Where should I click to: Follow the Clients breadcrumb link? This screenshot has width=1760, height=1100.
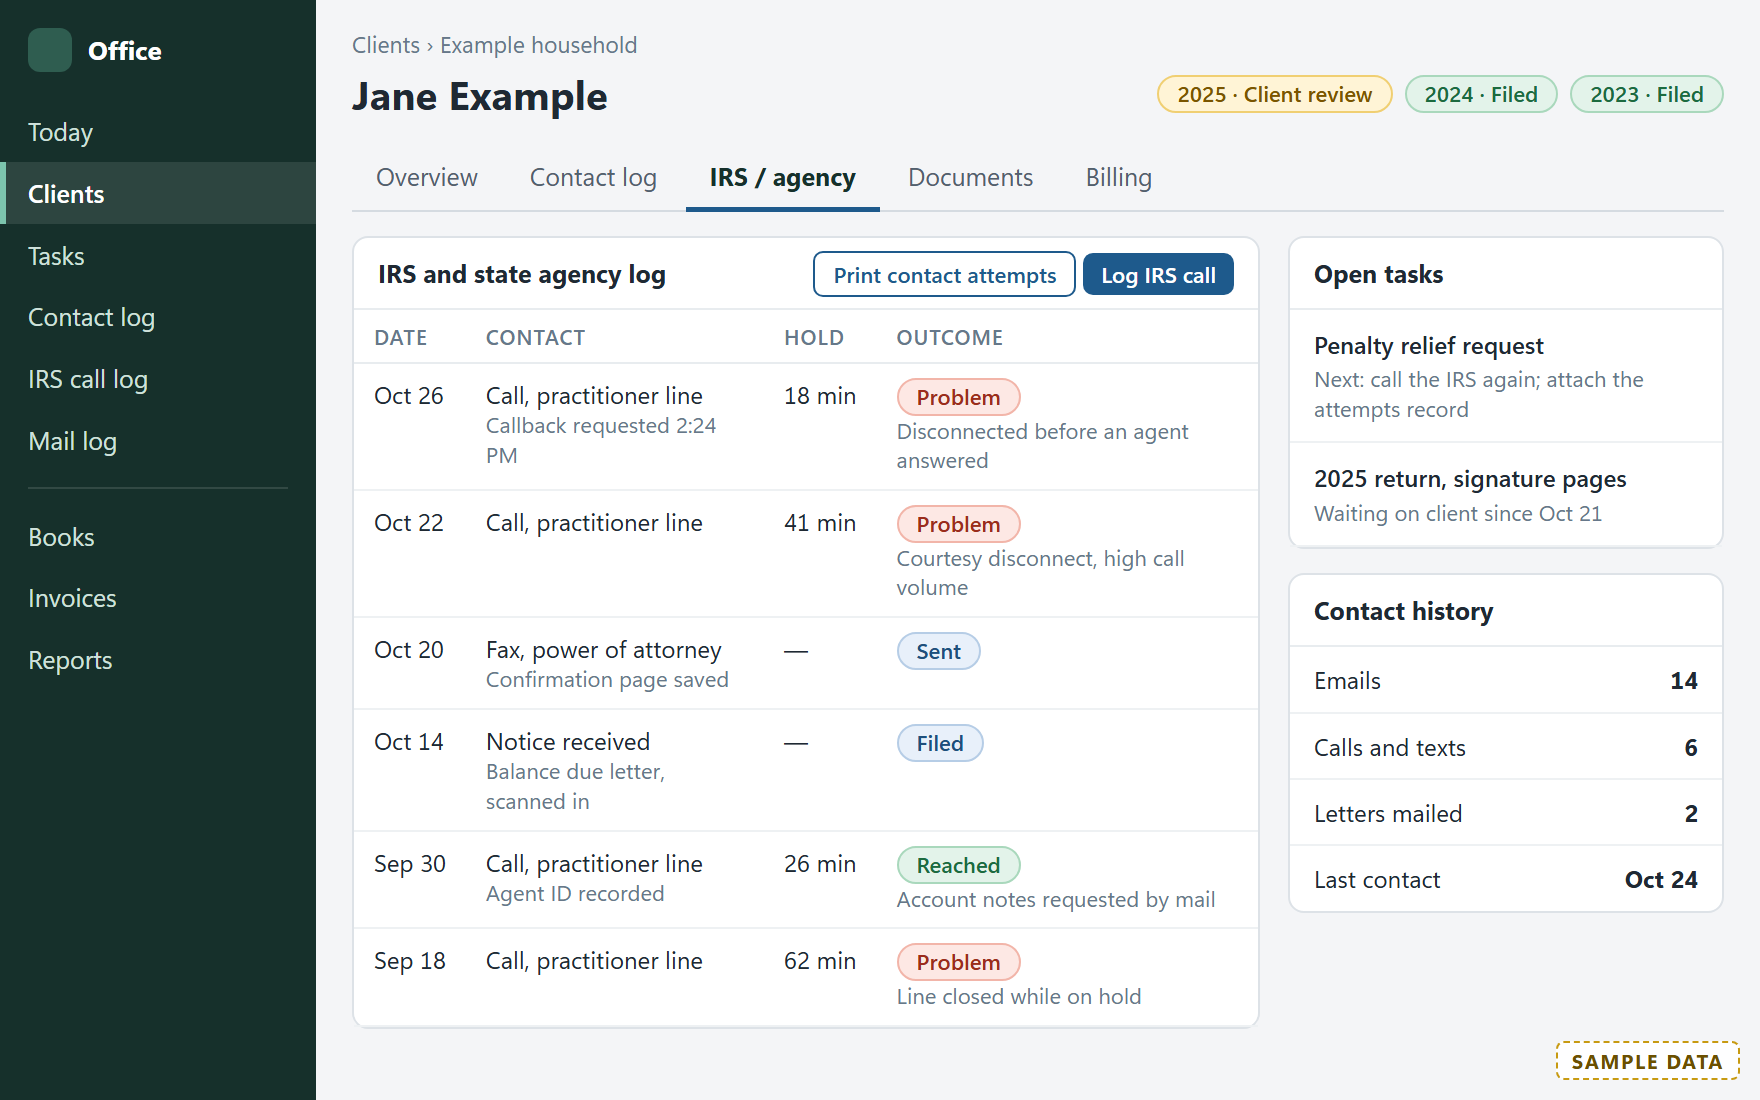pyautogui.click(x=386, y=45)
